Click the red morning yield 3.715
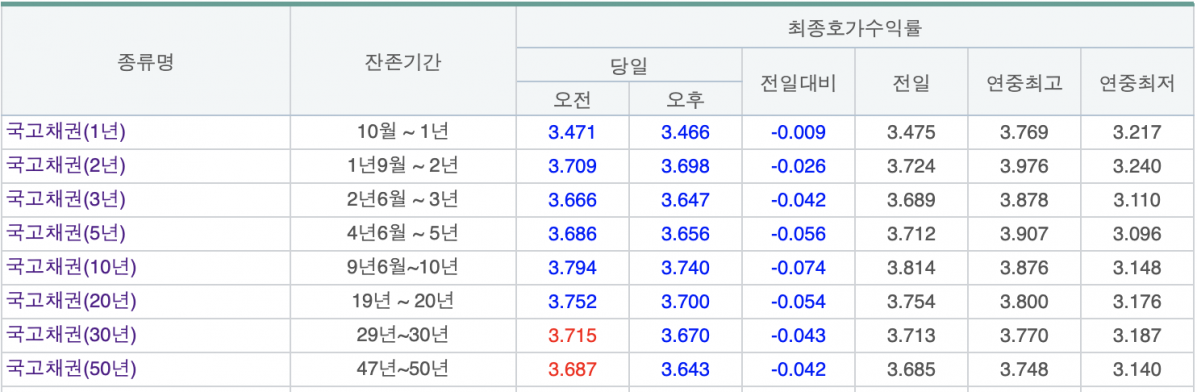1197x392 pixels. [x=573, y=335]
